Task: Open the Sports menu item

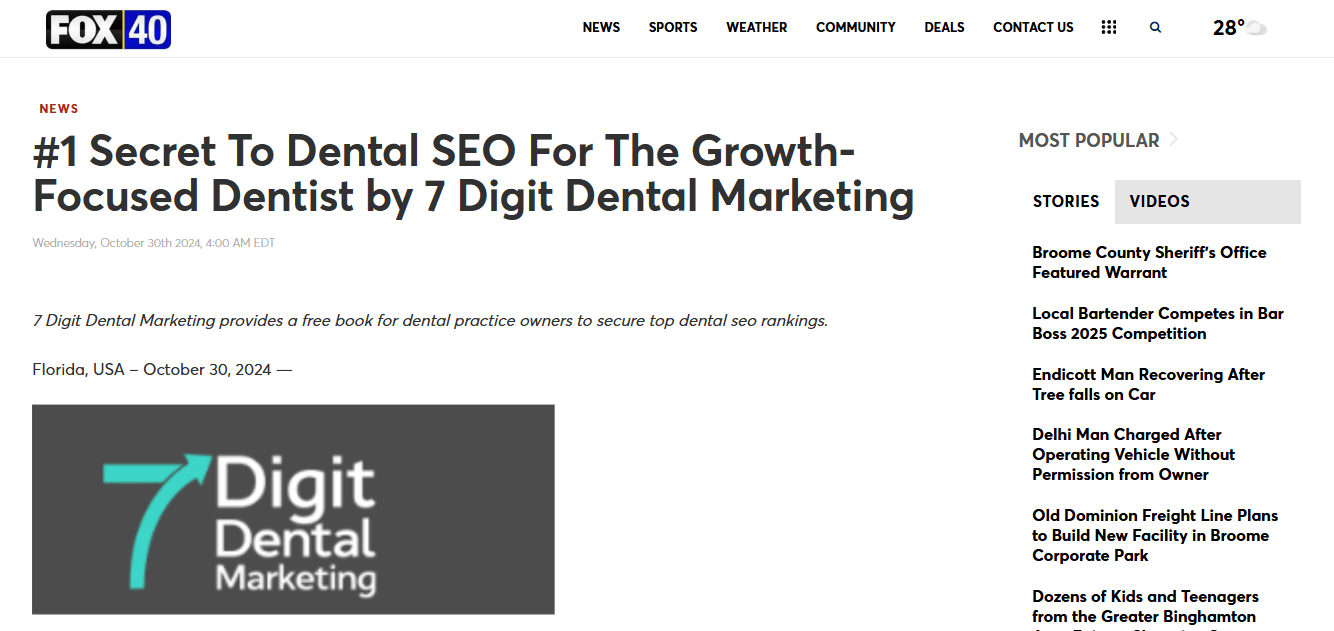Action: pyautogui.click(x=673, y=27)
